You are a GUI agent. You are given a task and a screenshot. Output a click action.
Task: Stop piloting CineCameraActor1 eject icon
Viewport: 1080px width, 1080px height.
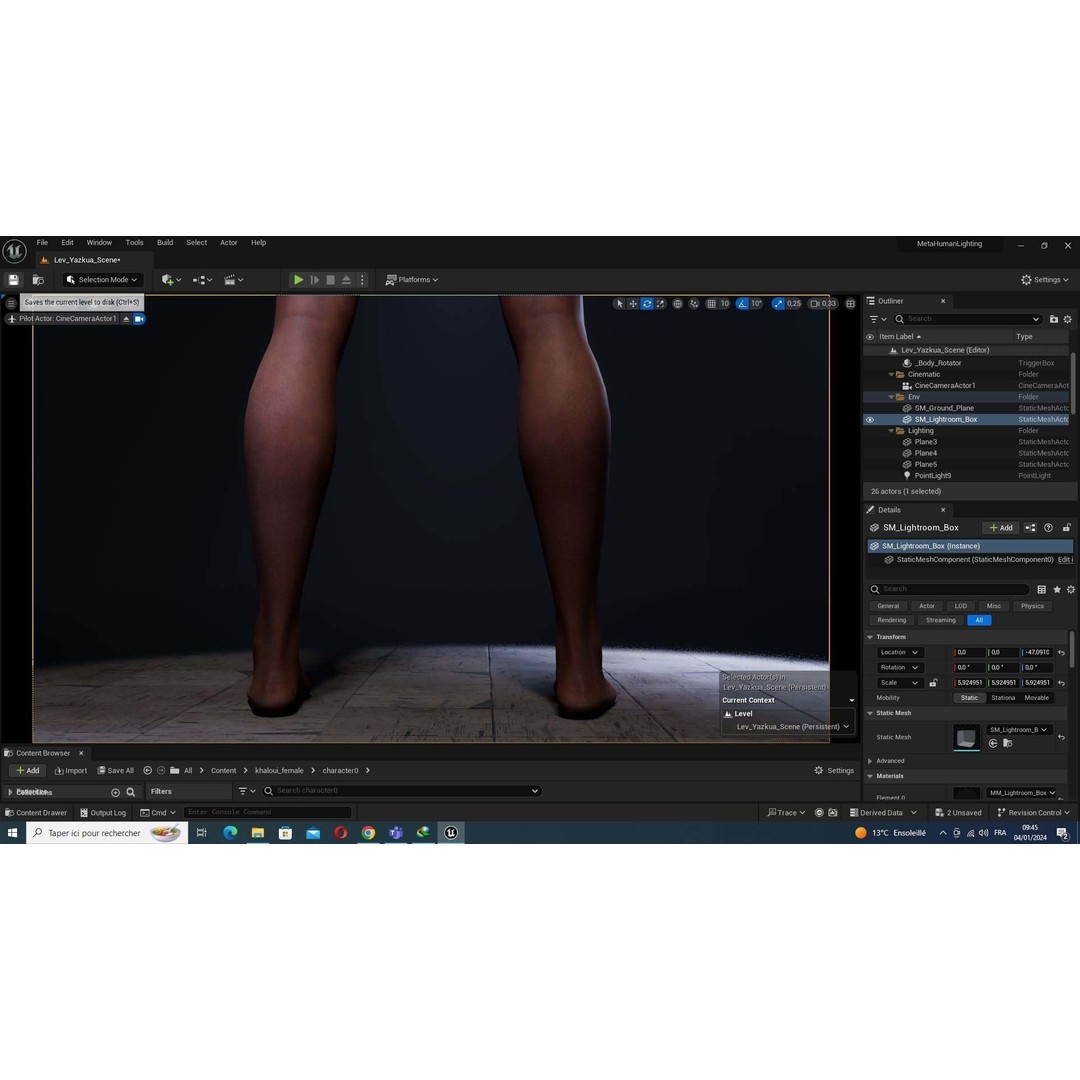coord(126,319)
